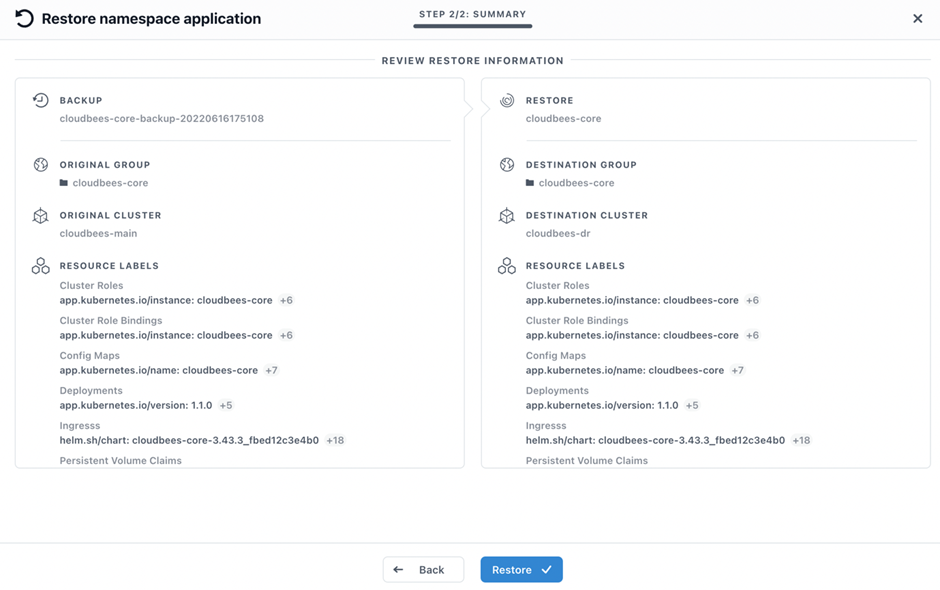This screenshot has width=940, height=590.
Task: Click Cluster Roles instance label in Restore panel
Action: pyautogui.click(x=632, y=300)
